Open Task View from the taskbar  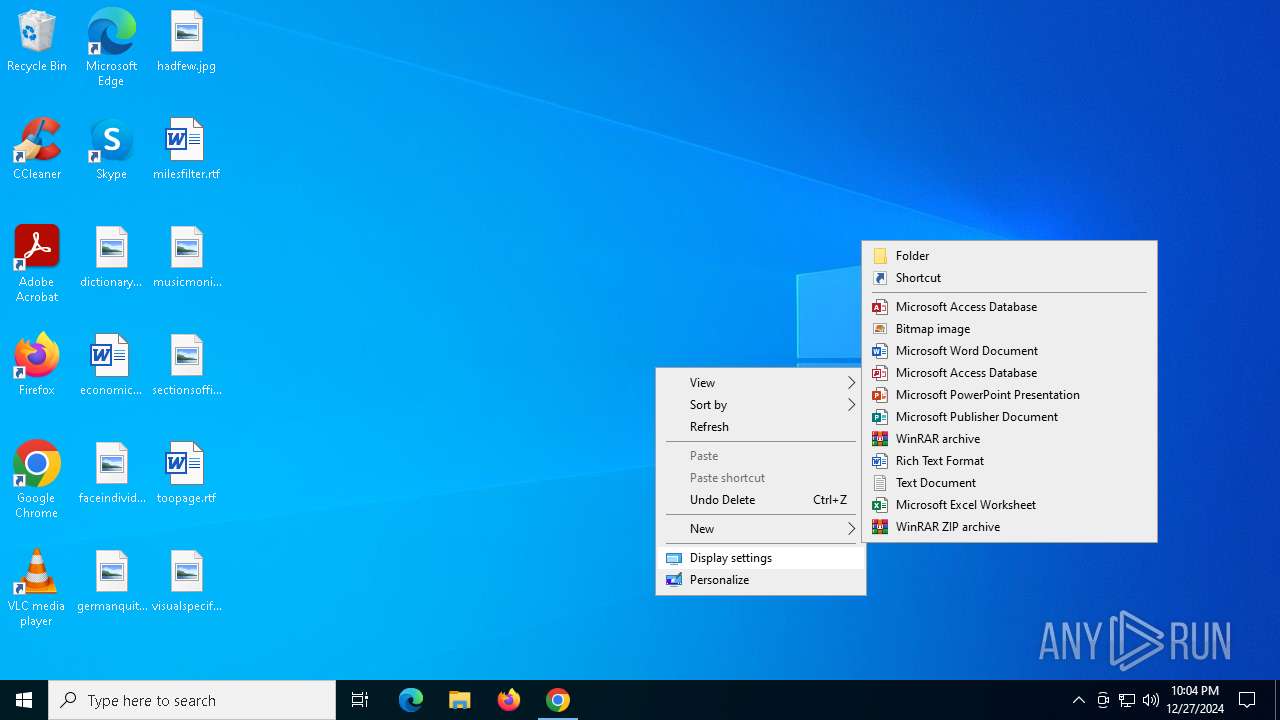[360, 700]
